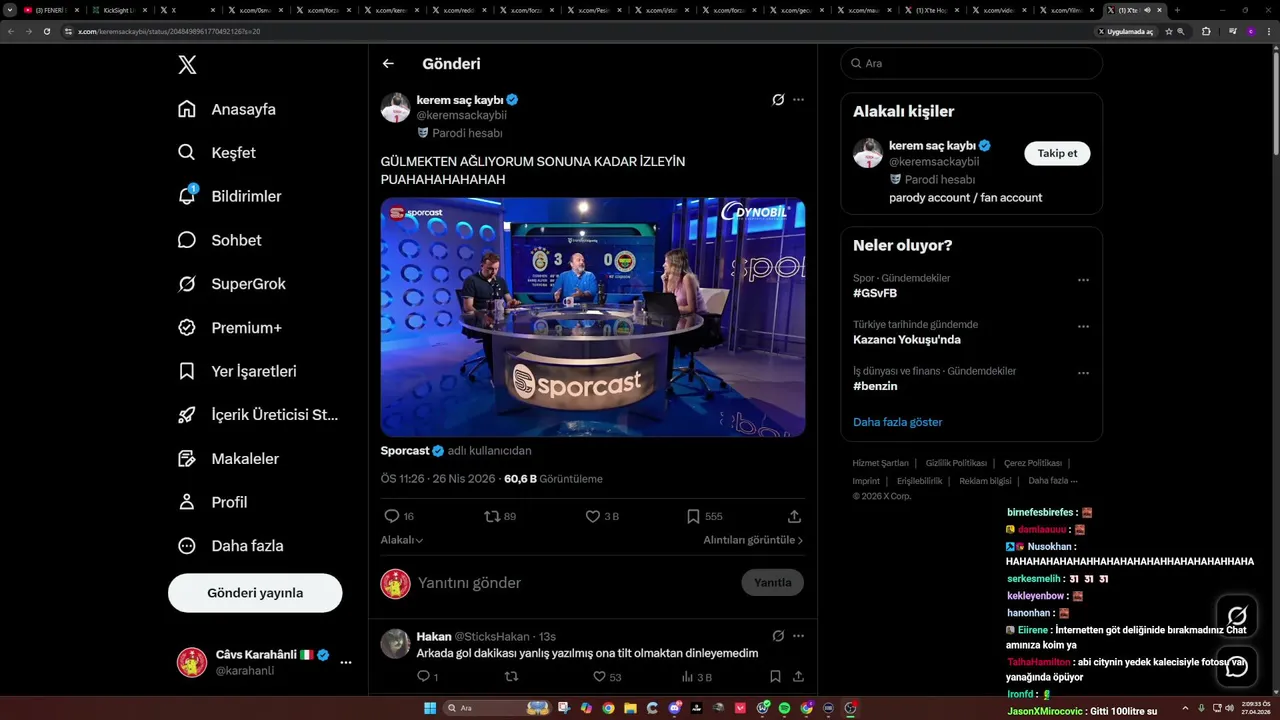The width and height of the screenshot is (1280, 720).
Task: Follow kerem saç kaybı with Takip et
Action: pyautogui.click(x=1057, y=153)
